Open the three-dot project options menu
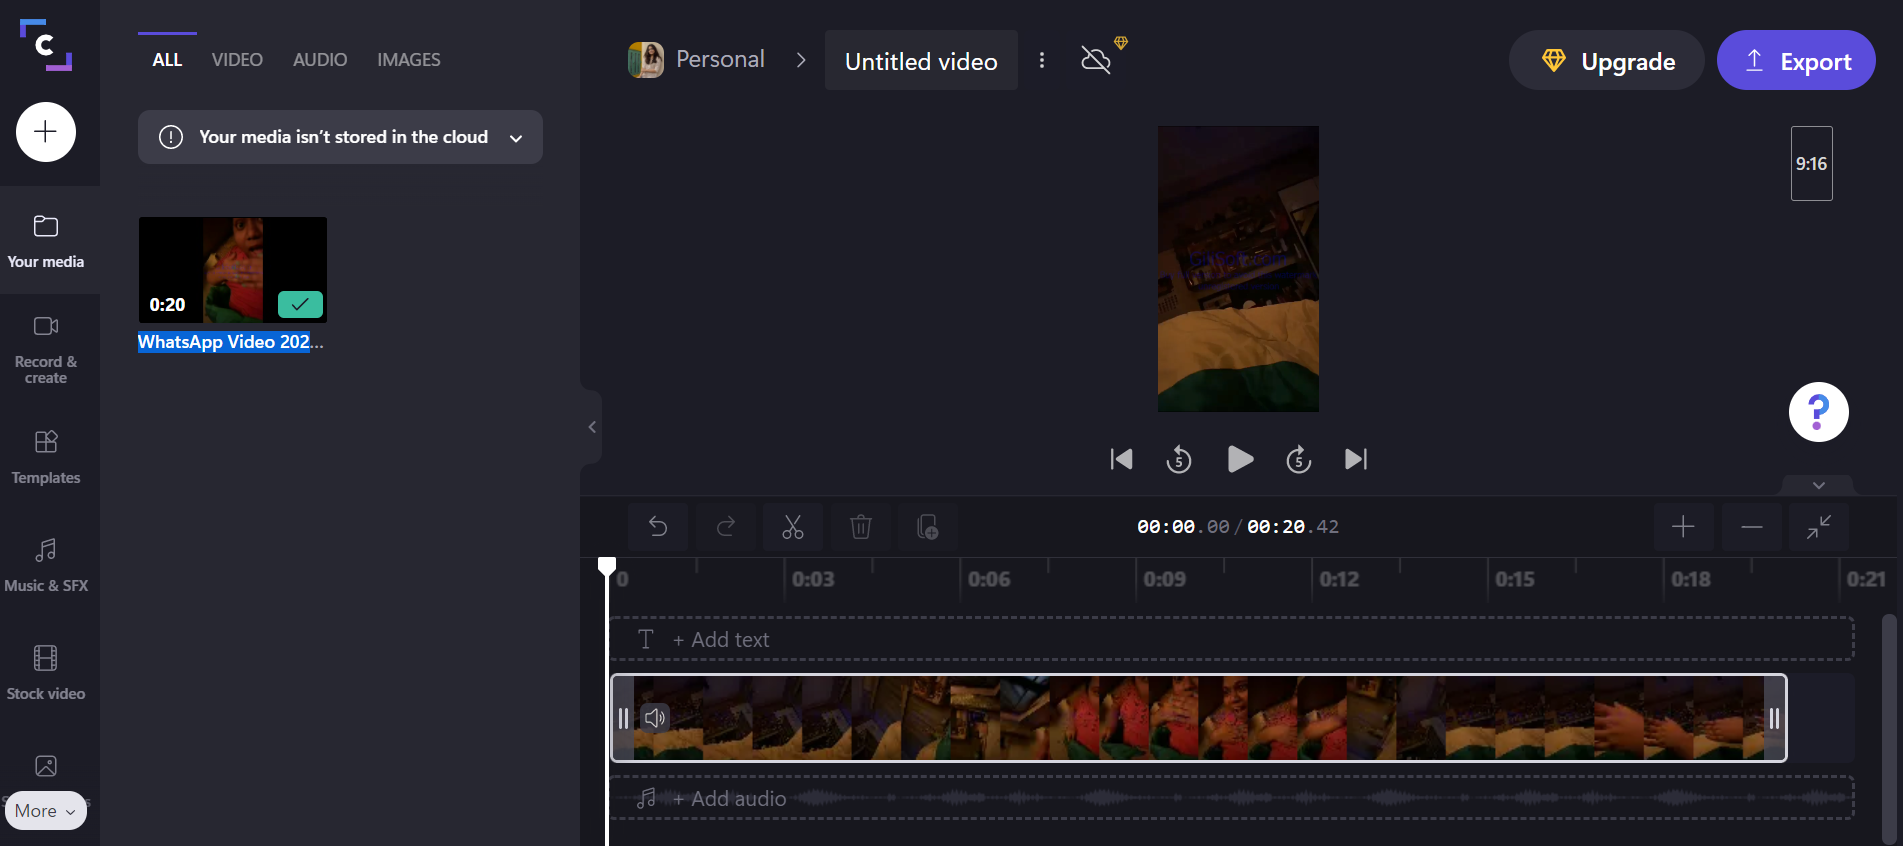Viewport: 1903px width, 846px height. [x=1042, y=60]
